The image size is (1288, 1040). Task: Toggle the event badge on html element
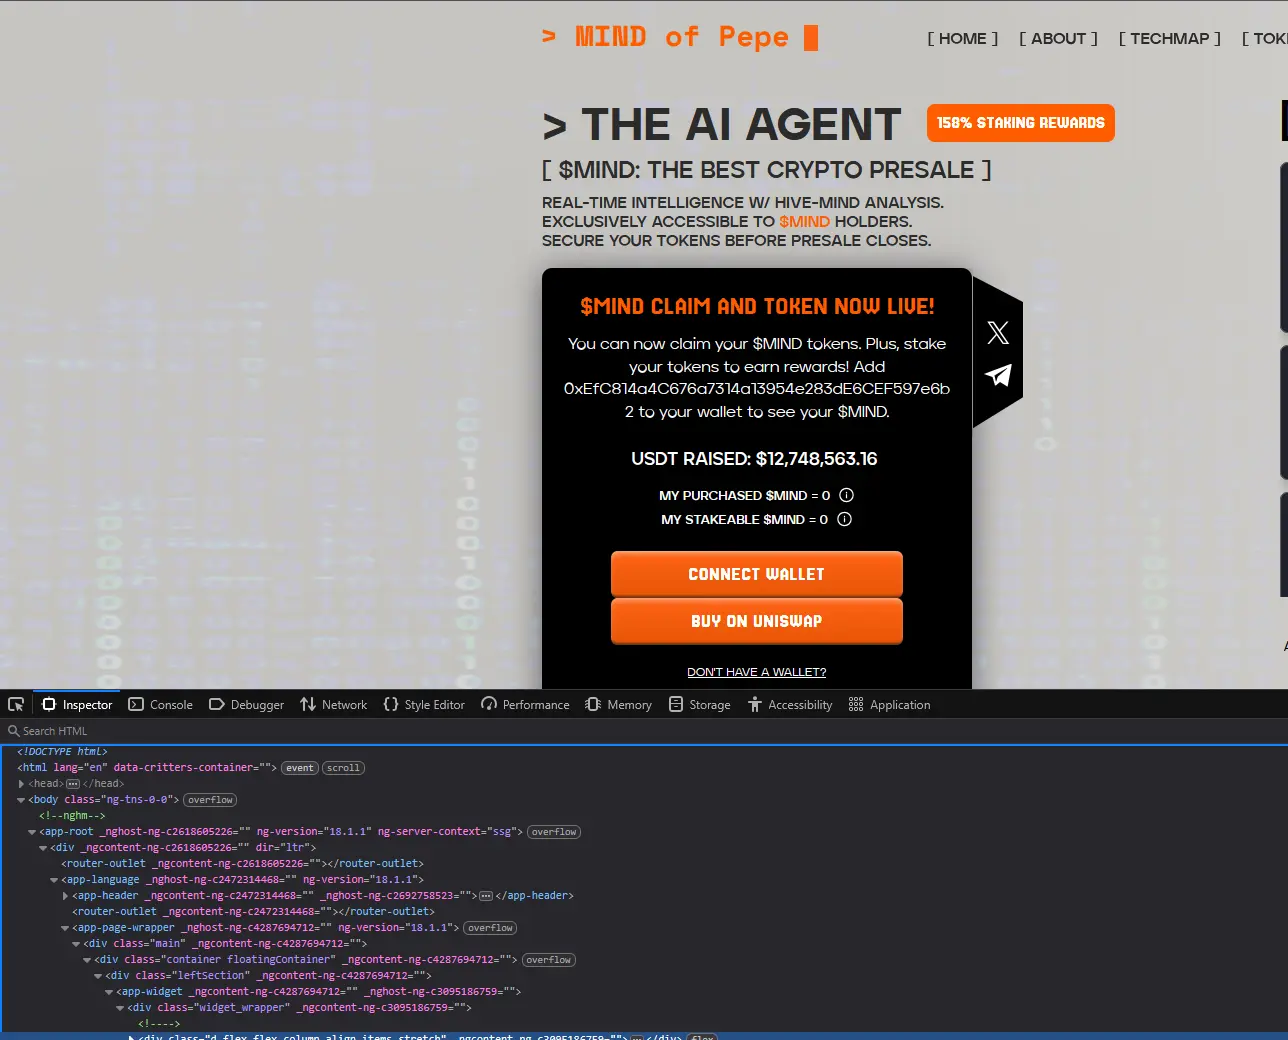300,768
